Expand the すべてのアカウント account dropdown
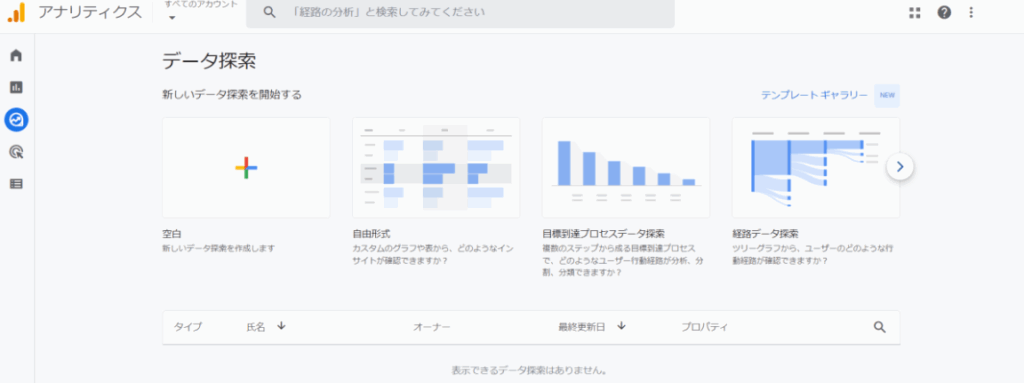The width and height of the screenshot is (1024, 383). [172, 18]
